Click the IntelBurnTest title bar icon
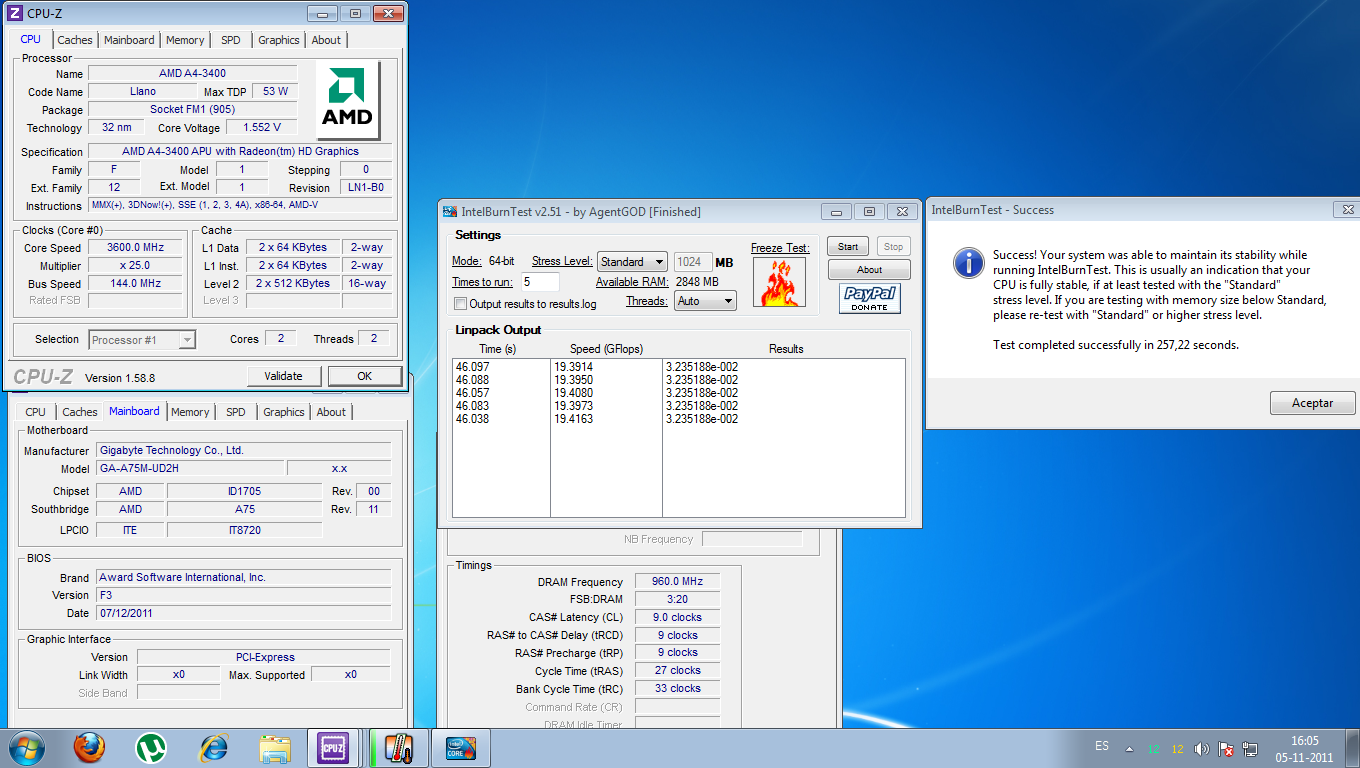The width and height of the screenshot is (1360, 768). click(x=450, y=211)
